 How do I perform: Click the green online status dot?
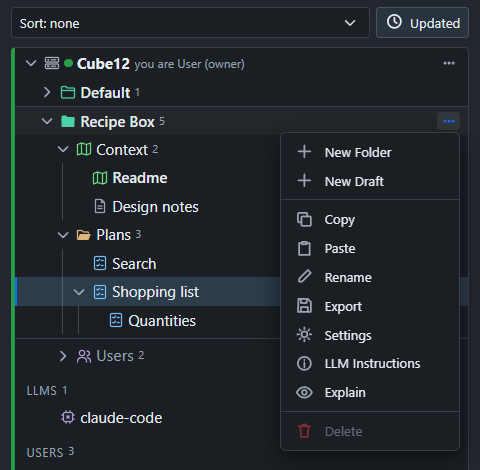(68, 63)
